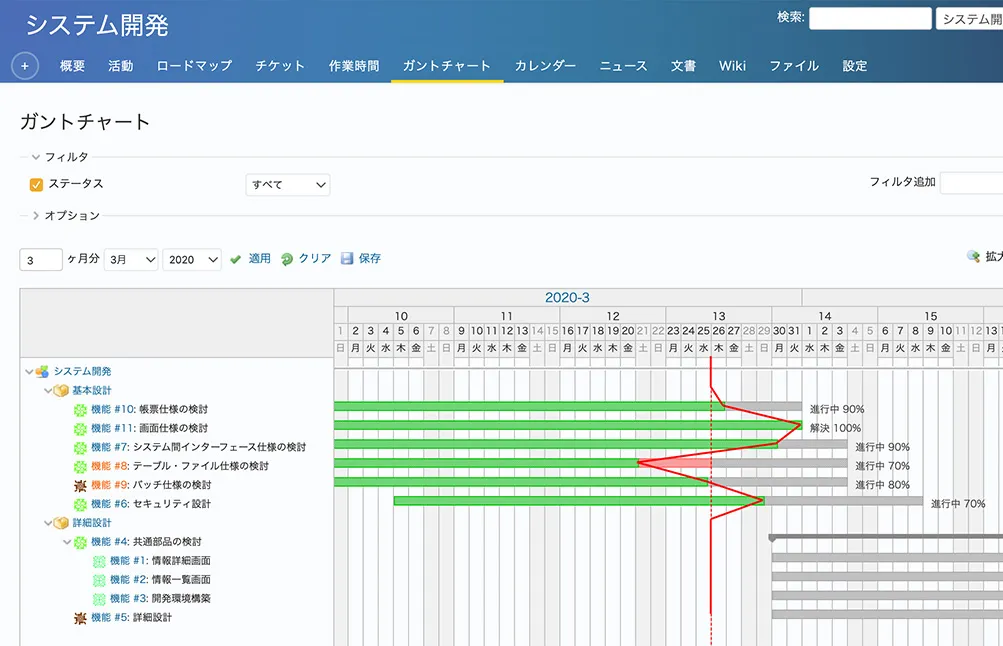Click the bug icon next to 機能 #9

click(80, 485)
